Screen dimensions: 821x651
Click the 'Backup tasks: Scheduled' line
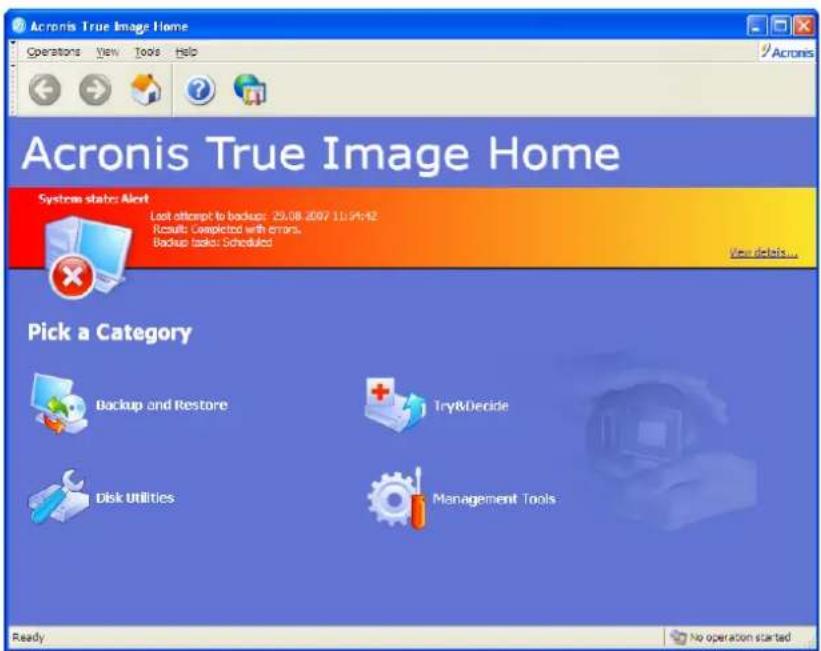213,242
